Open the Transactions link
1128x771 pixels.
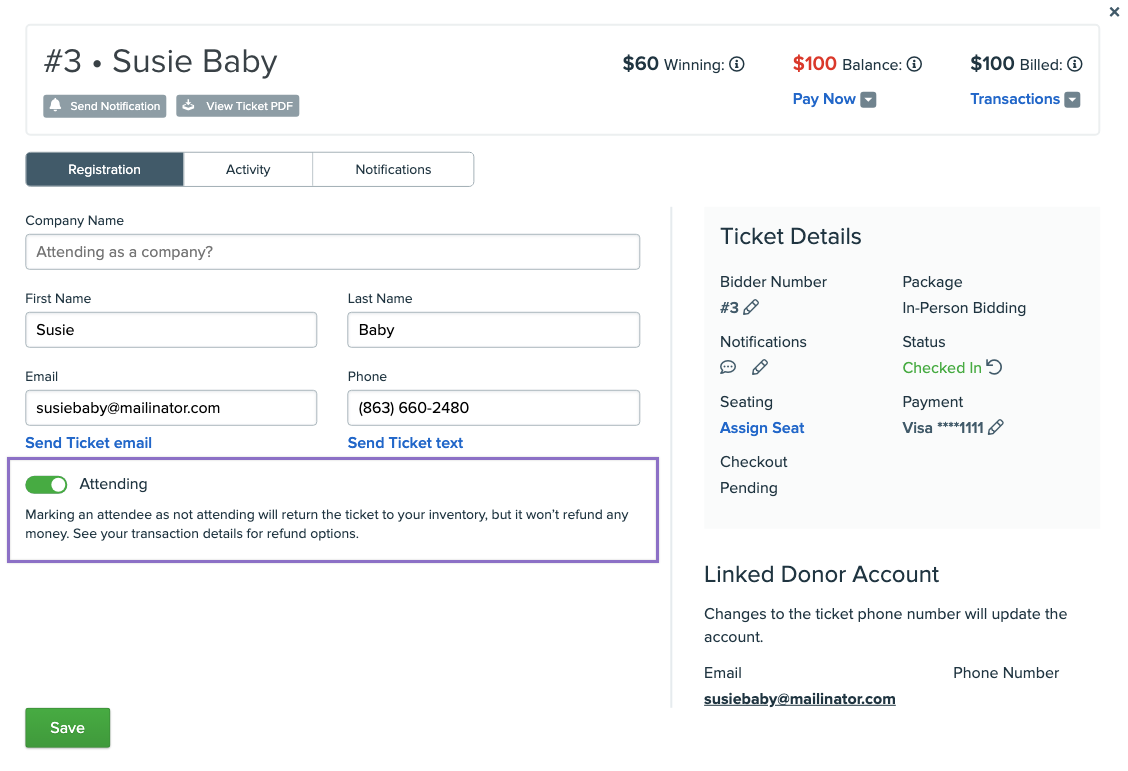(1014, 99)
